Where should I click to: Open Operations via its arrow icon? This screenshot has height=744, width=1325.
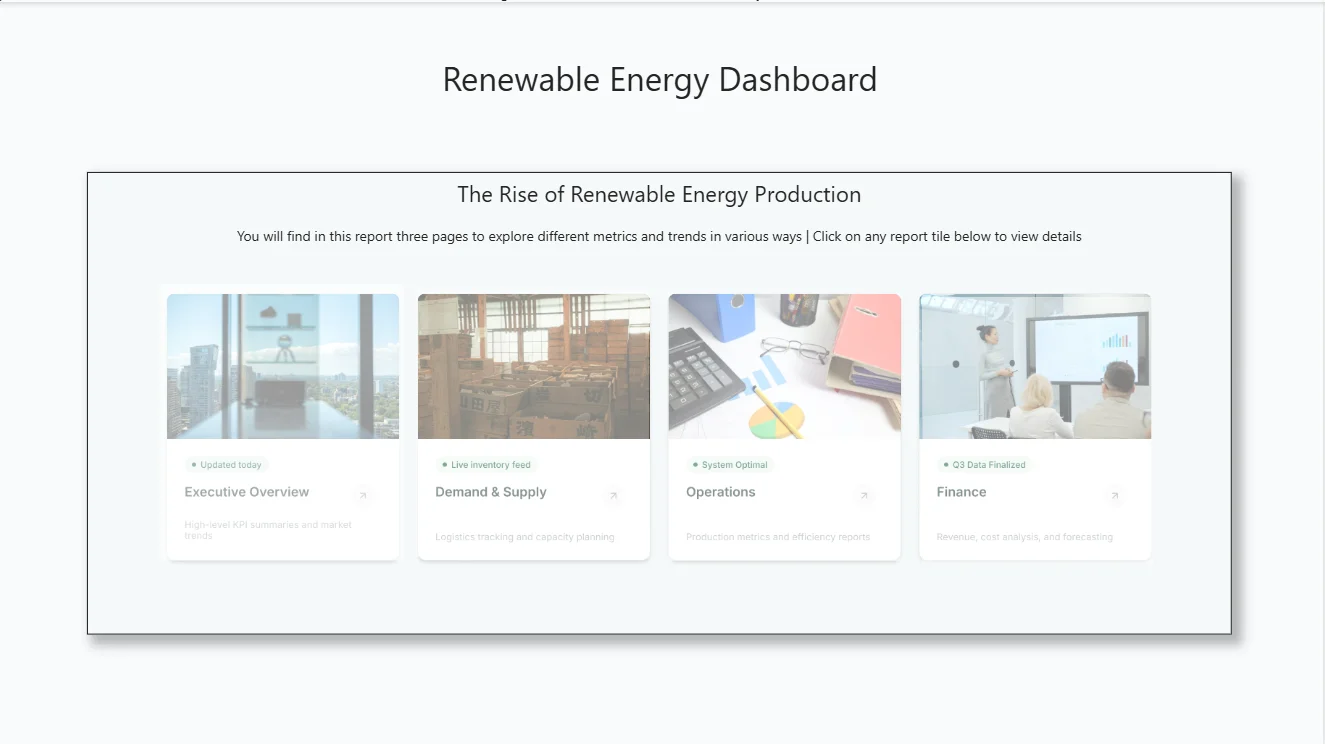click(865, 496)
